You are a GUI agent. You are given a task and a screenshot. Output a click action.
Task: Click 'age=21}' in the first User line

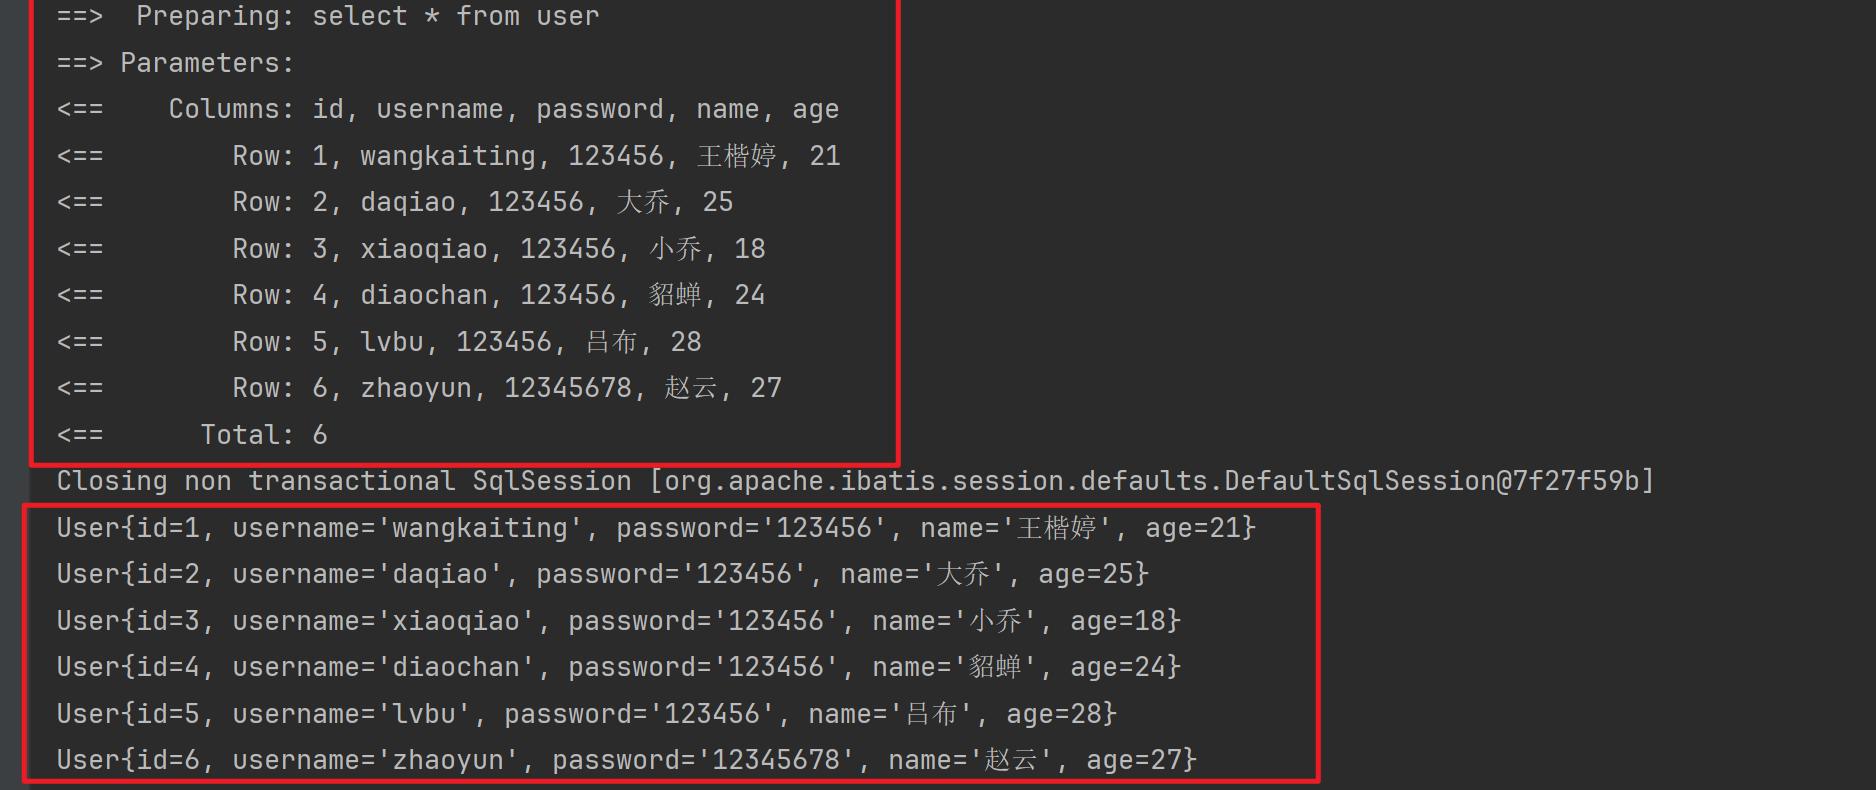pyautogui.click(x=1199, y=528)
